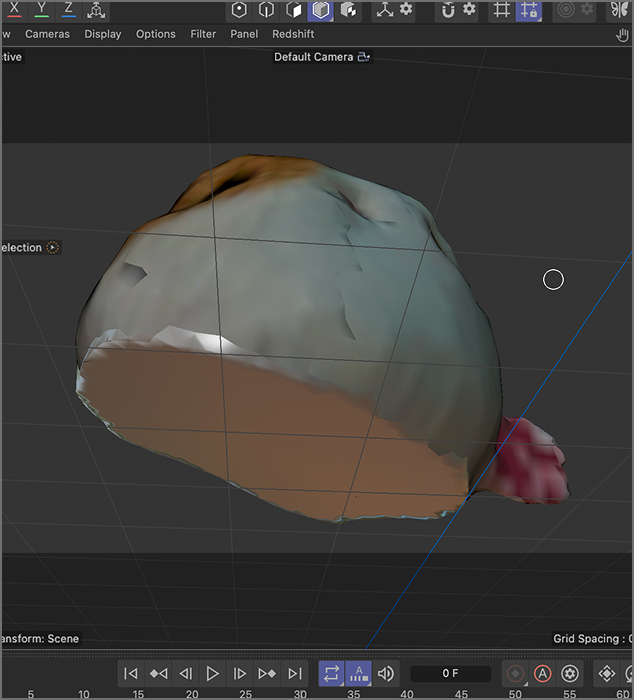
Task: Click the highlighted Model mode cube icon
Action: tap(320, 10)
